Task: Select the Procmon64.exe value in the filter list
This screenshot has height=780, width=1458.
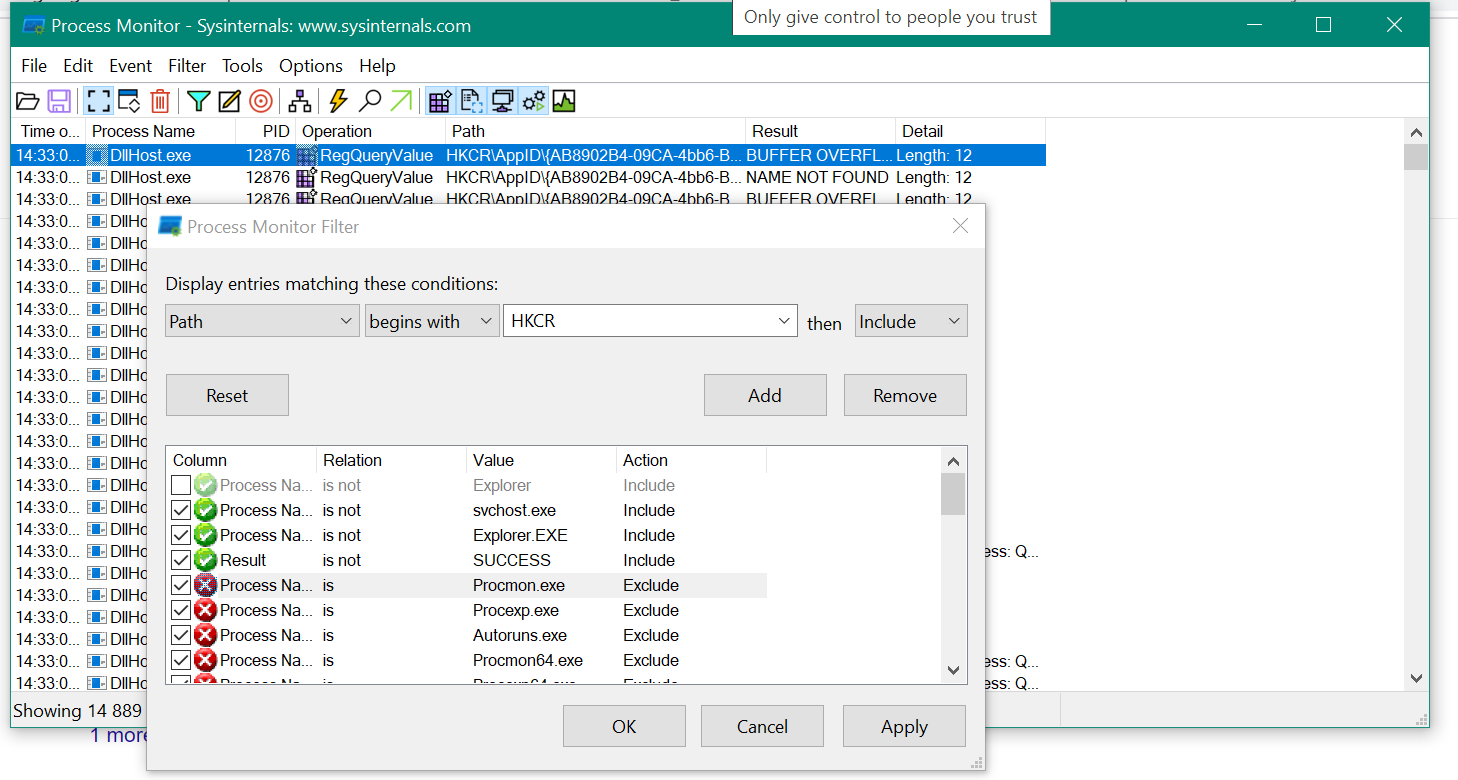Action: click(x=528, y=660)
